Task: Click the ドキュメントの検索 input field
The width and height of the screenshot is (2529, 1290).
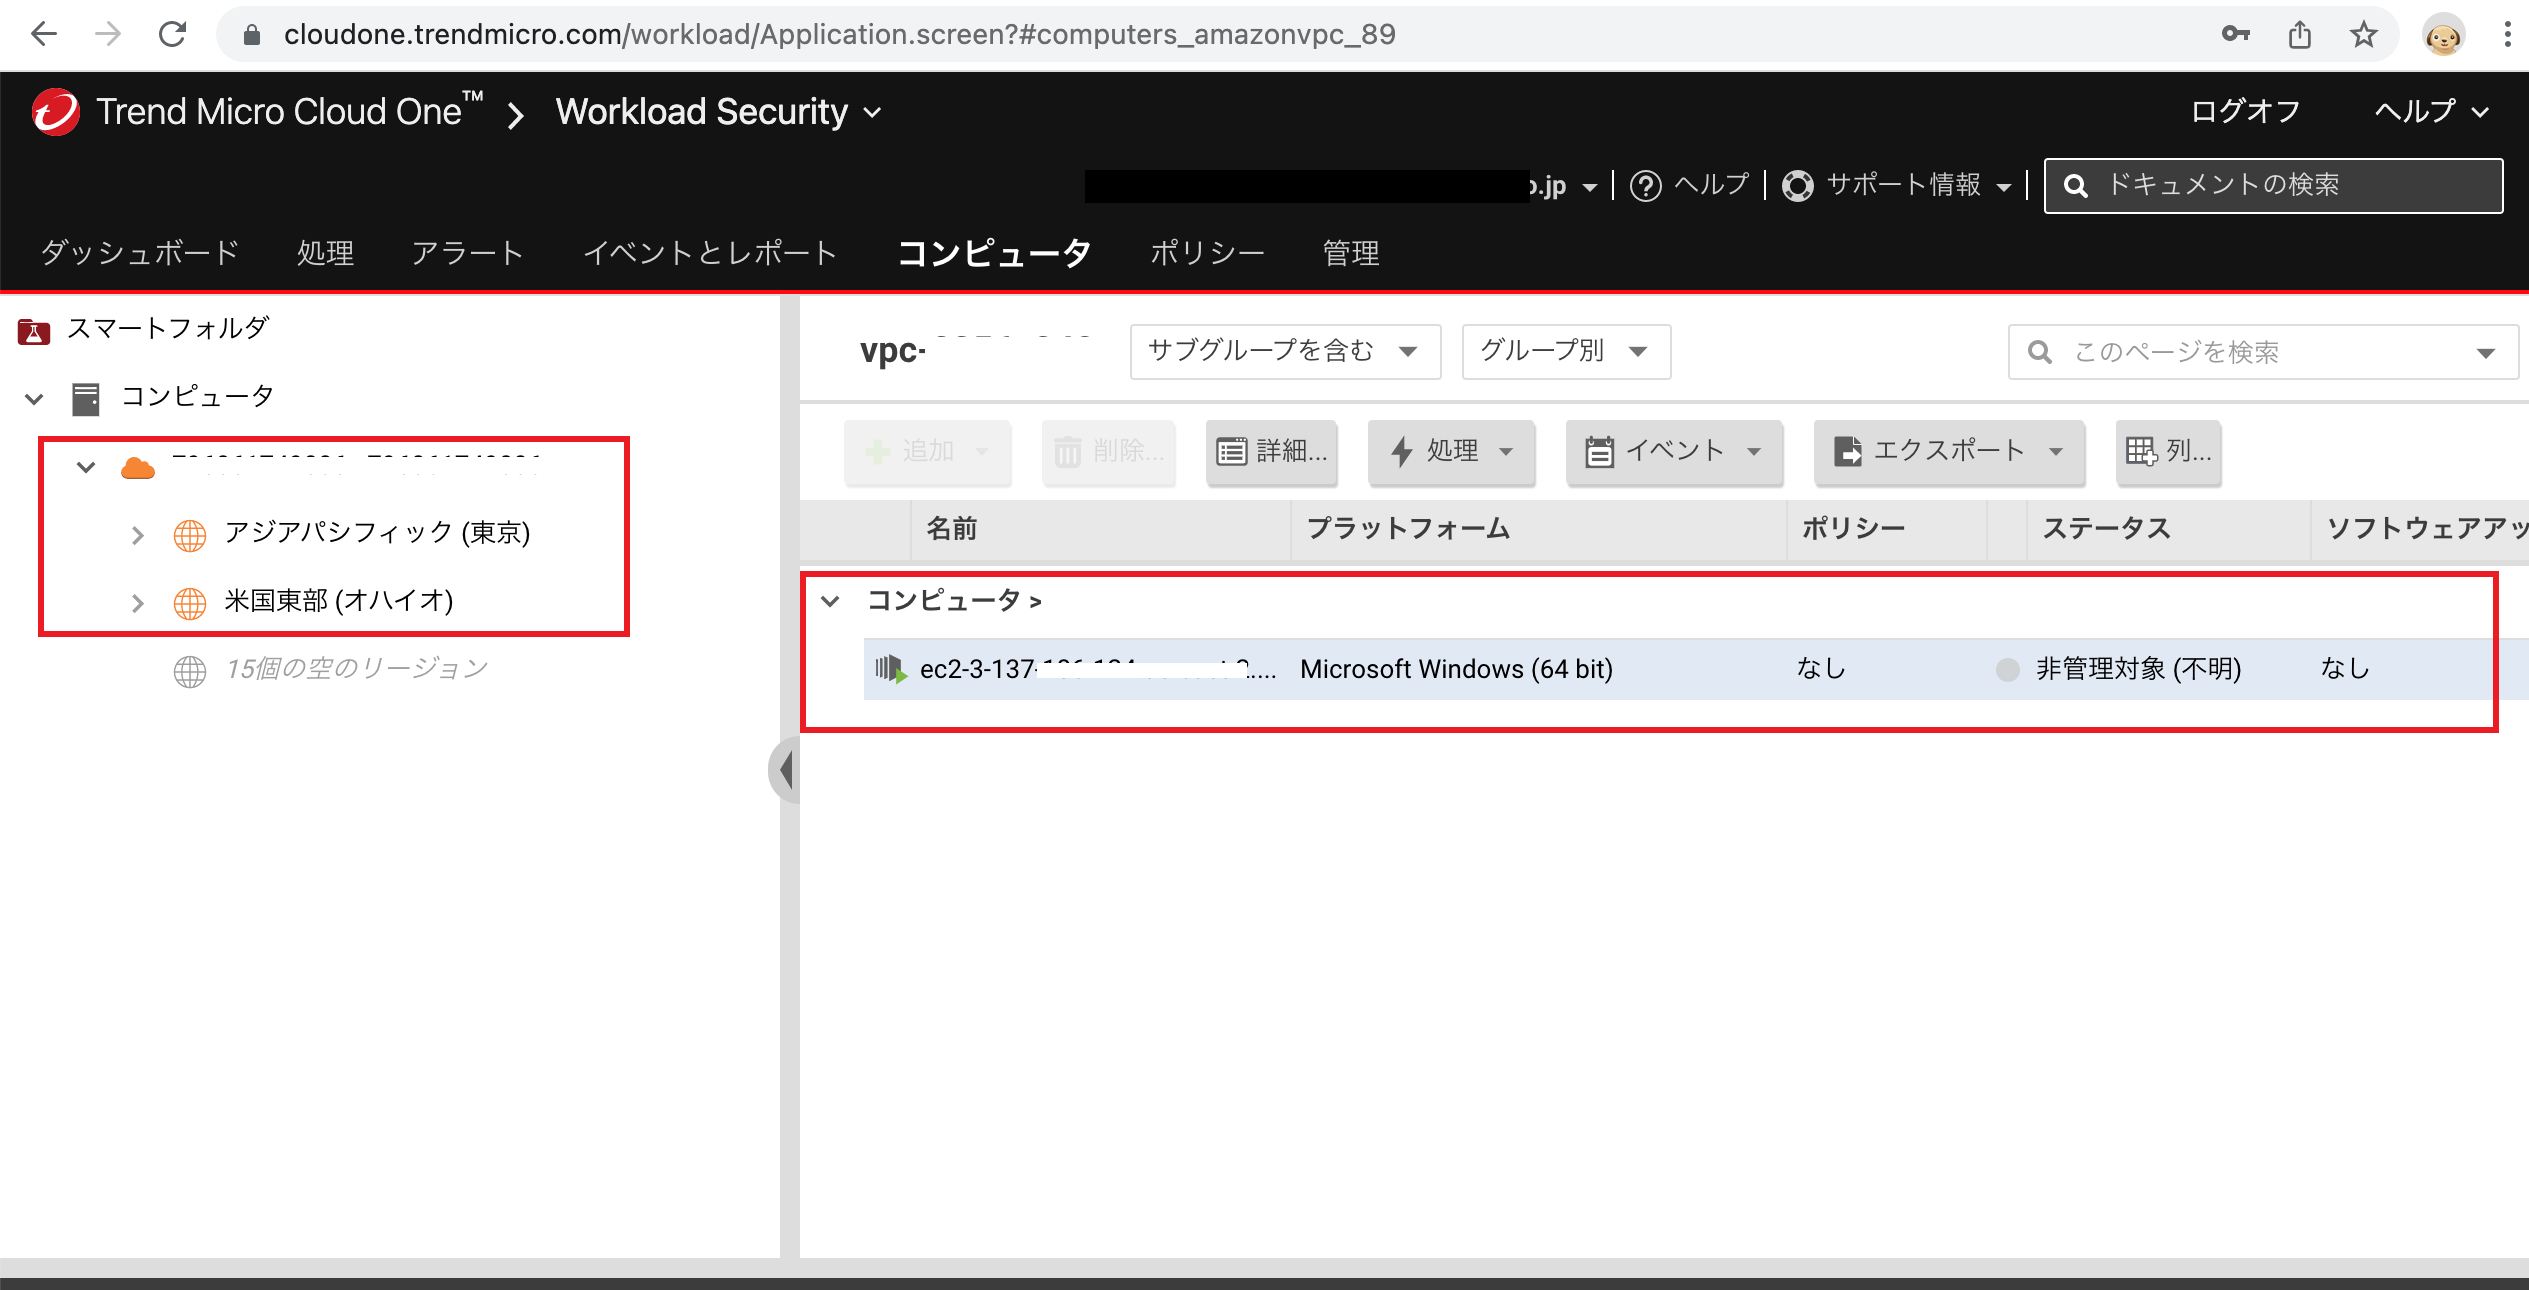Action: pyautogui.click(x=2273, y=186)
